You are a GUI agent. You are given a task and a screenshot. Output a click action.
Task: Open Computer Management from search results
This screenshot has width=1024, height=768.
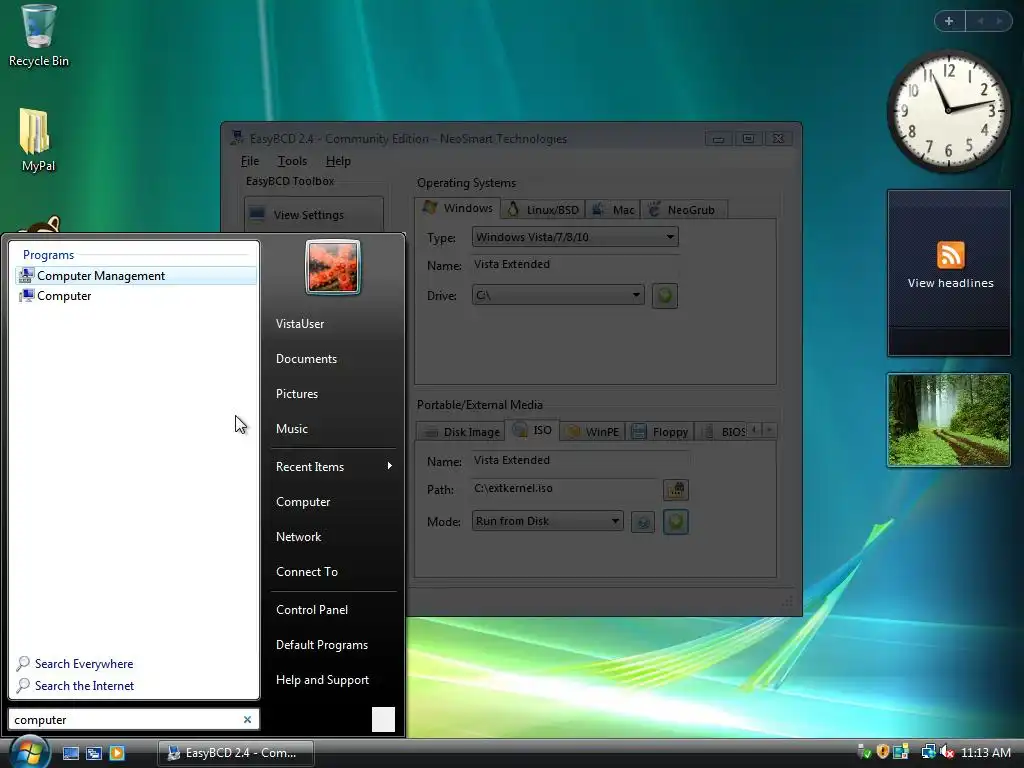(x=135, y=276)
